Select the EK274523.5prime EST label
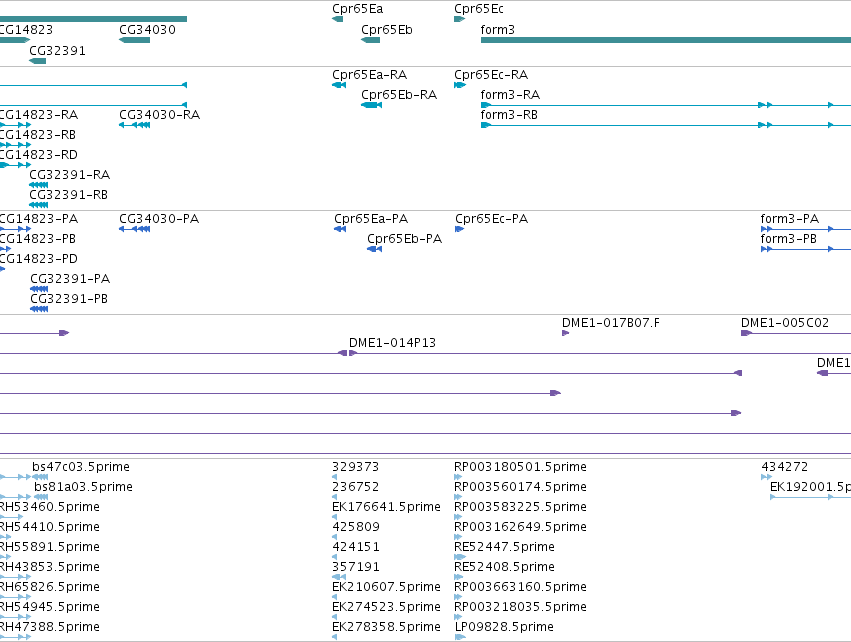 (386, 607)
